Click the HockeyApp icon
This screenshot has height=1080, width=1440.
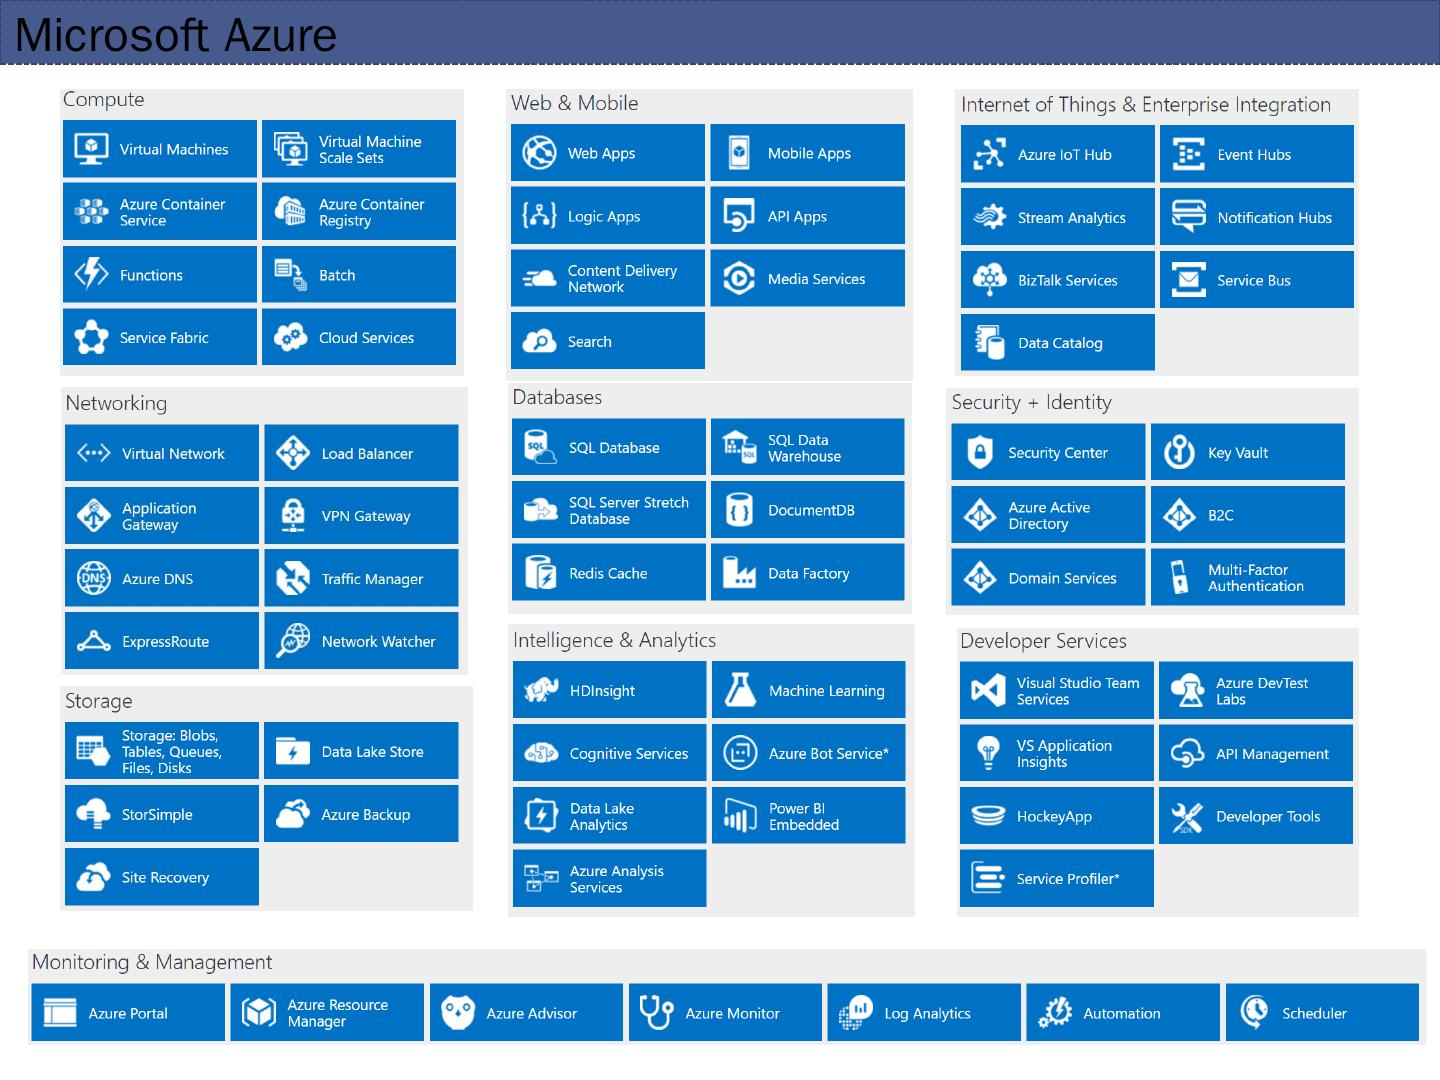pyautogui.click(x=988, y=816)
